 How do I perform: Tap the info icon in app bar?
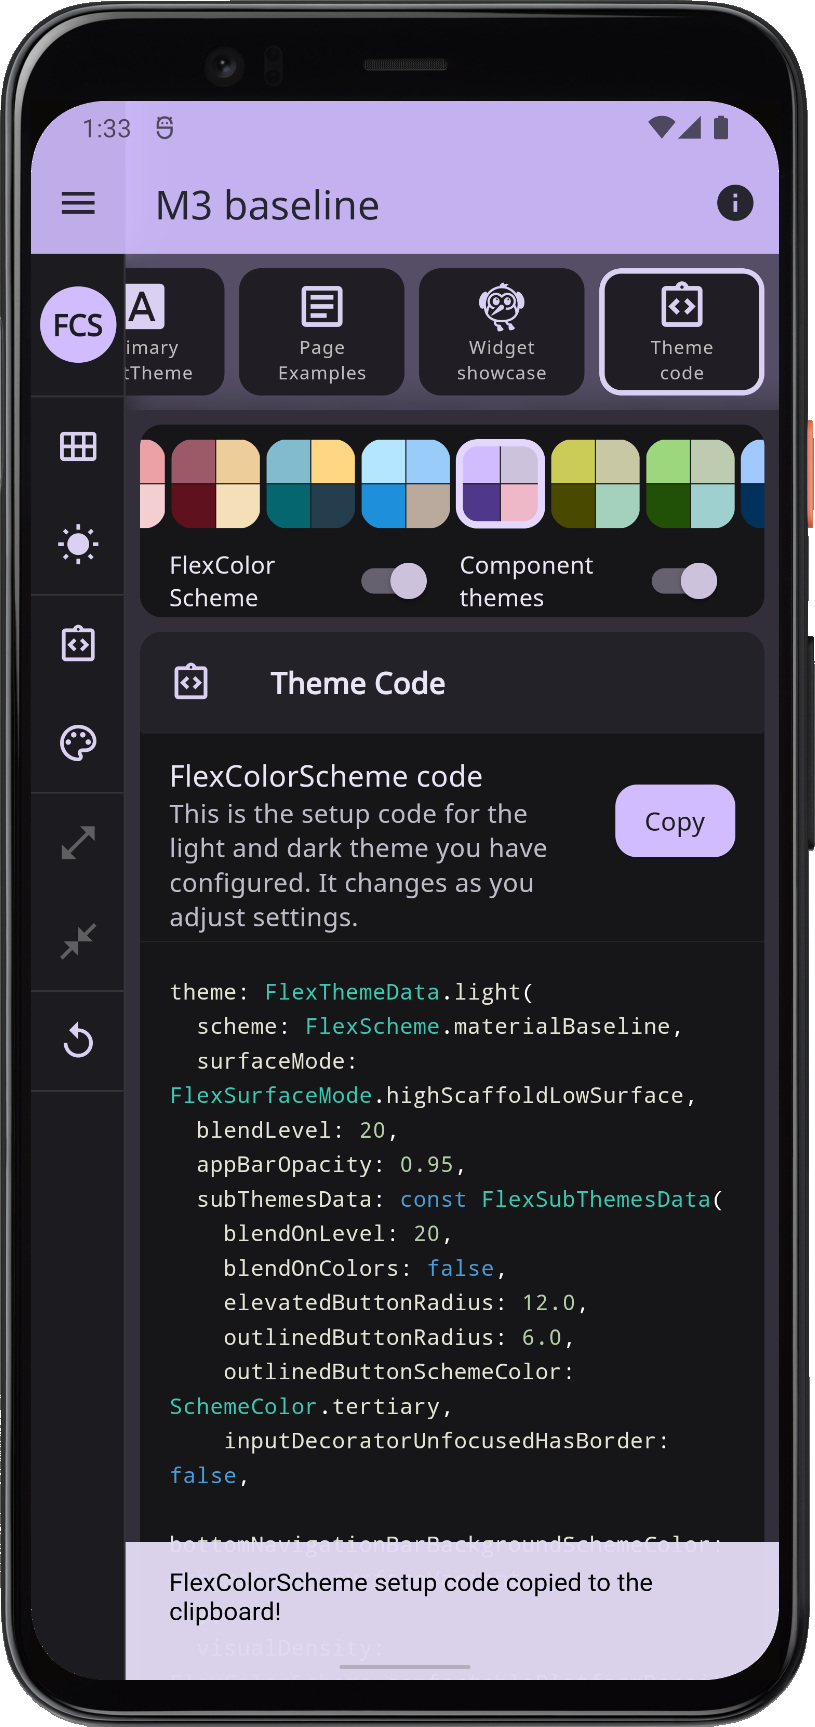(x=735, y=203)
